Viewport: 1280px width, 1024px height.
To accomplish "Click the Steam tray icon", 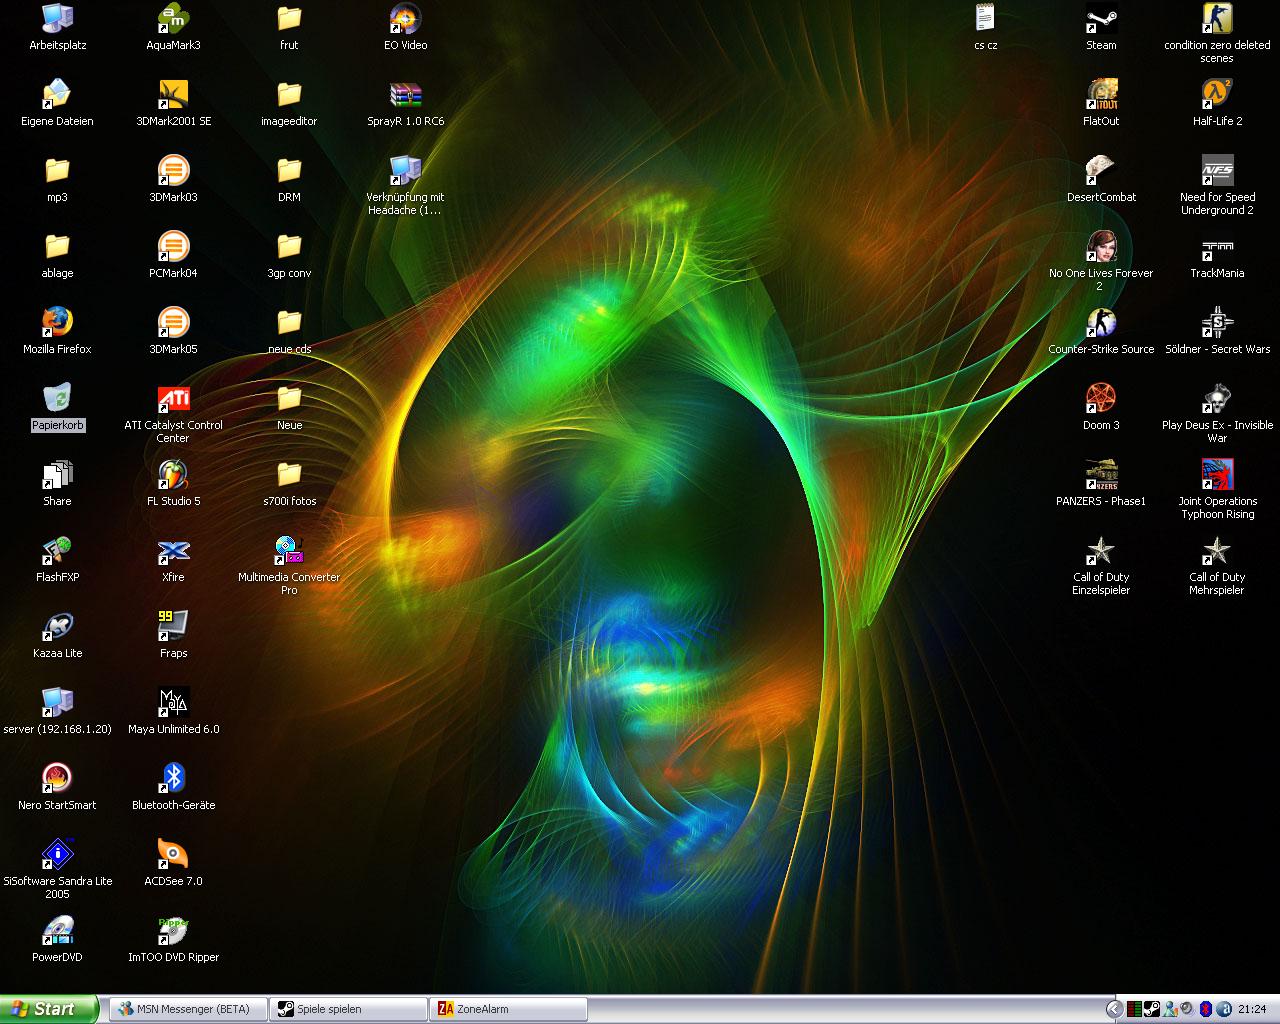I will (1151, 1009).
